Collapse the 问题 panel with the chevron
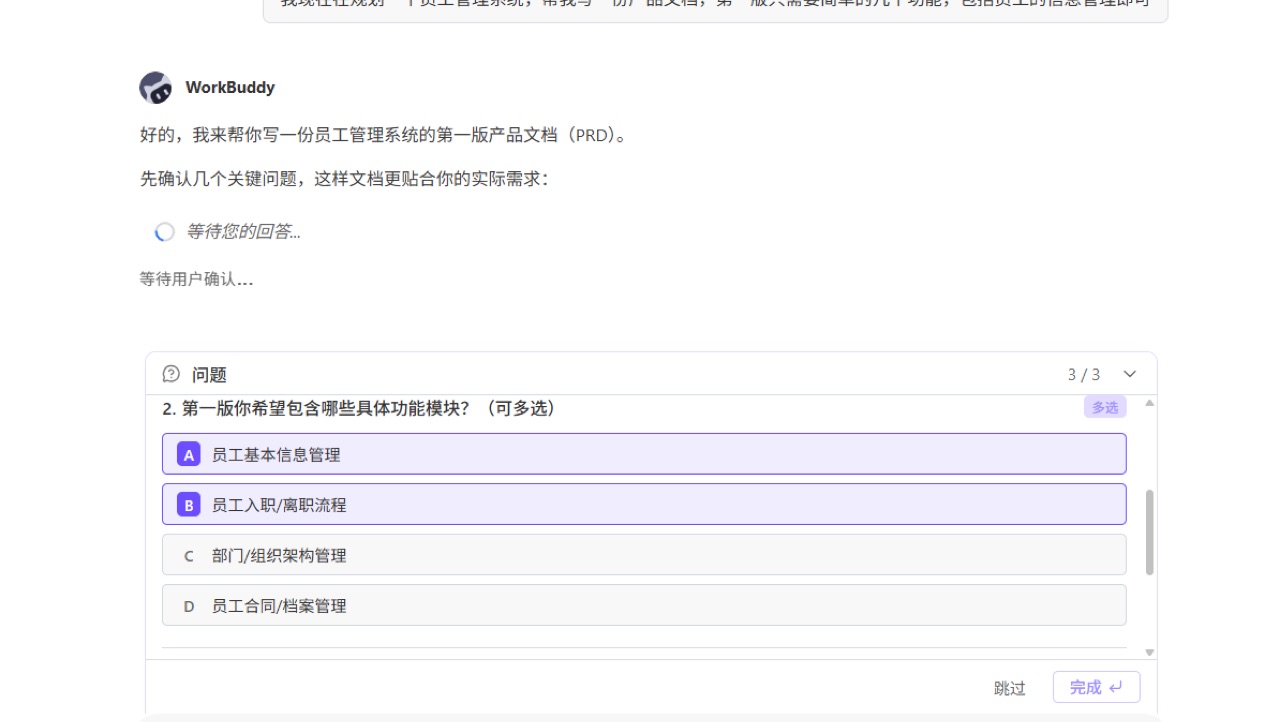This screenshot has width=1280, height=722. click(1130, 374)
